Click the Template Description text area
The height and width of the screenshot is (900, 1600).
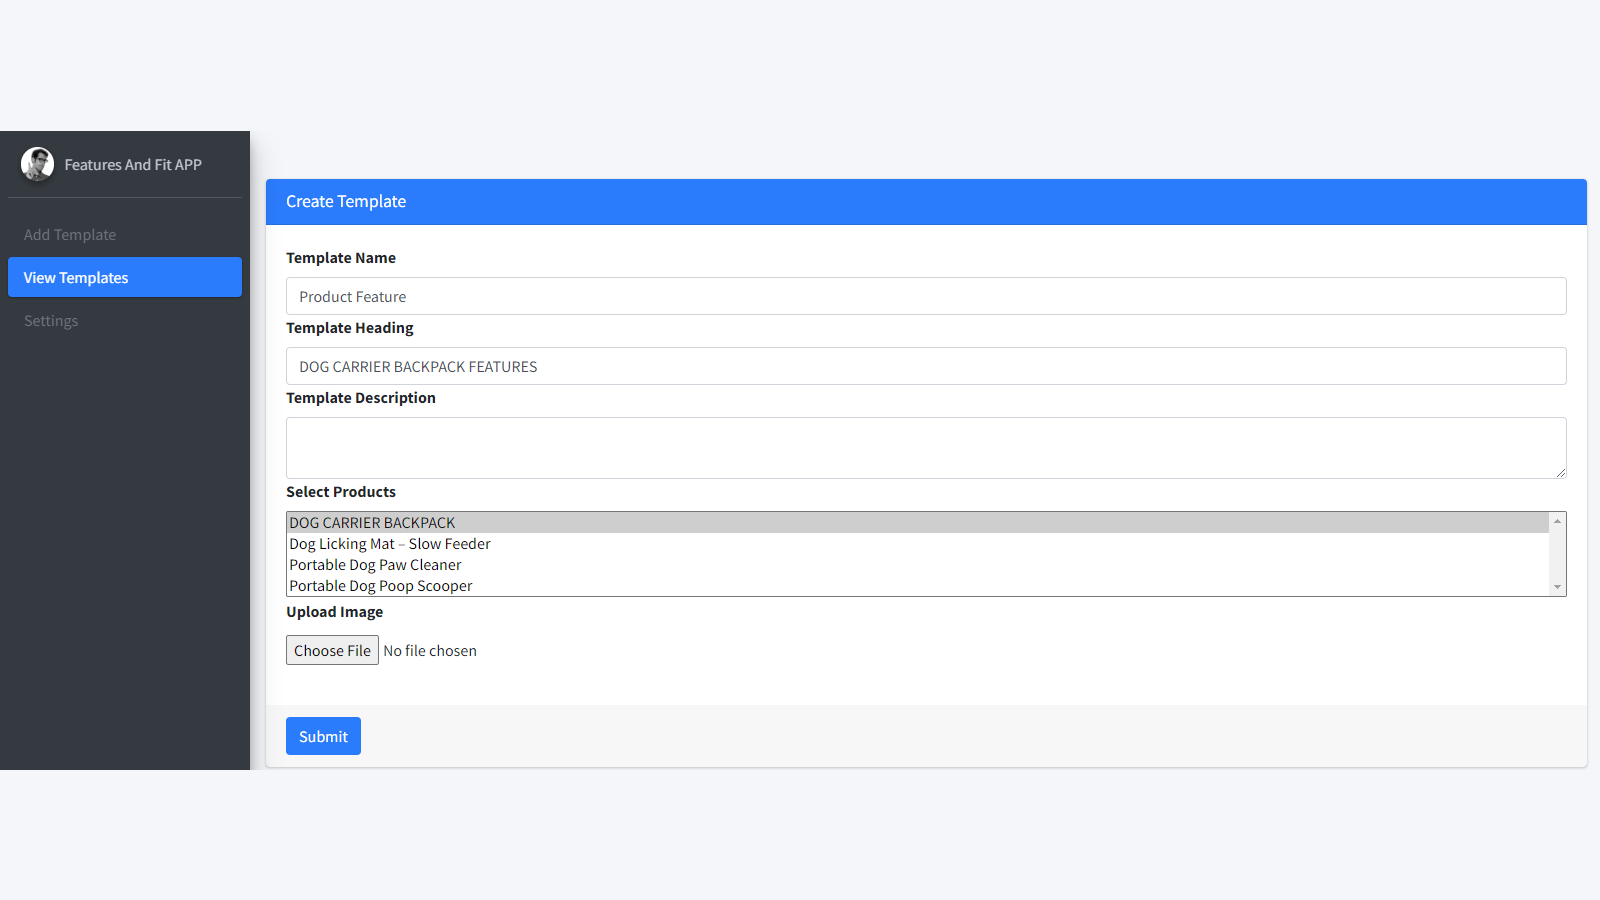(925, 447)
